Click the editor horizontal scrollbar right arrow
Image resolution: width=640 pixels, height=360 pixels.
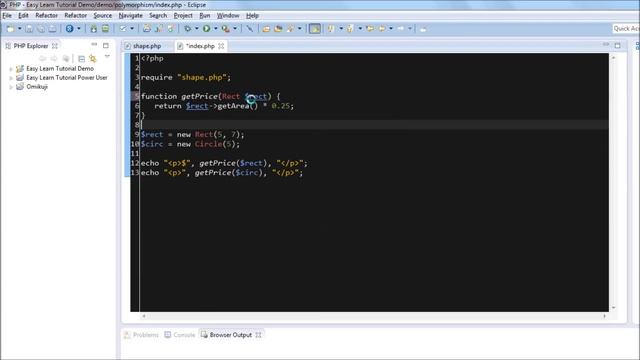[604, 316]
